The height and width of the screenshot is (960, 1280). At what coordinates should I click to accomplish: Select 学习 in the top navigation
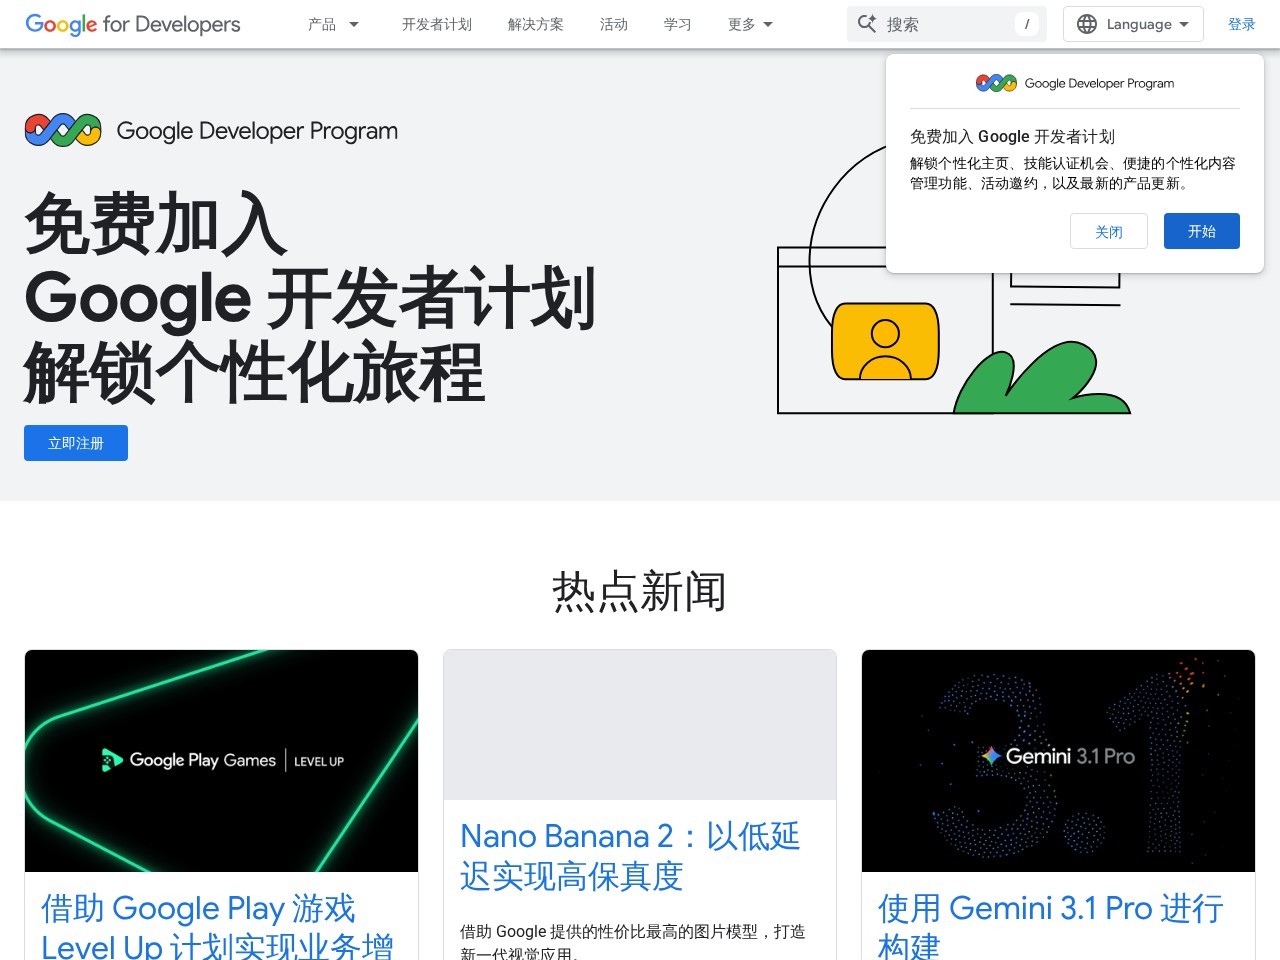(x=677, y=24)
